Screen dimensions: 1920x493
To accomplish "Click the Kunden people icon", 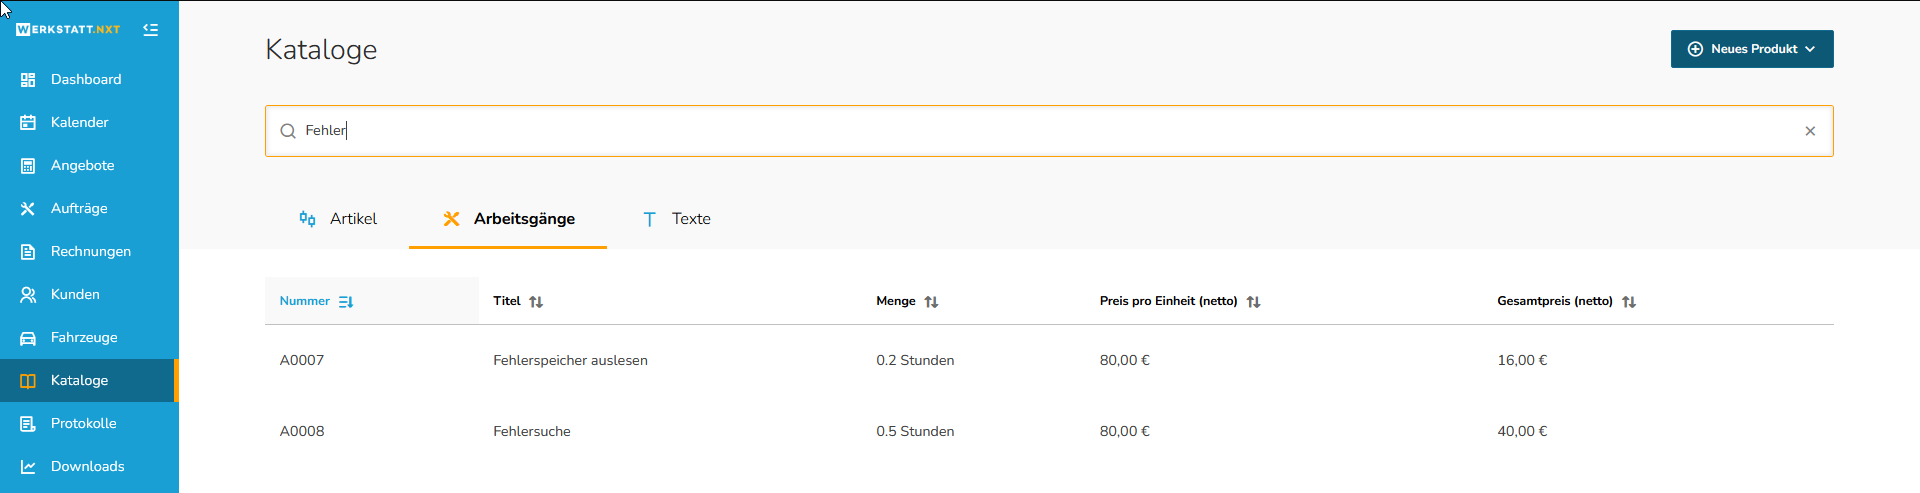I will [28, 295].
